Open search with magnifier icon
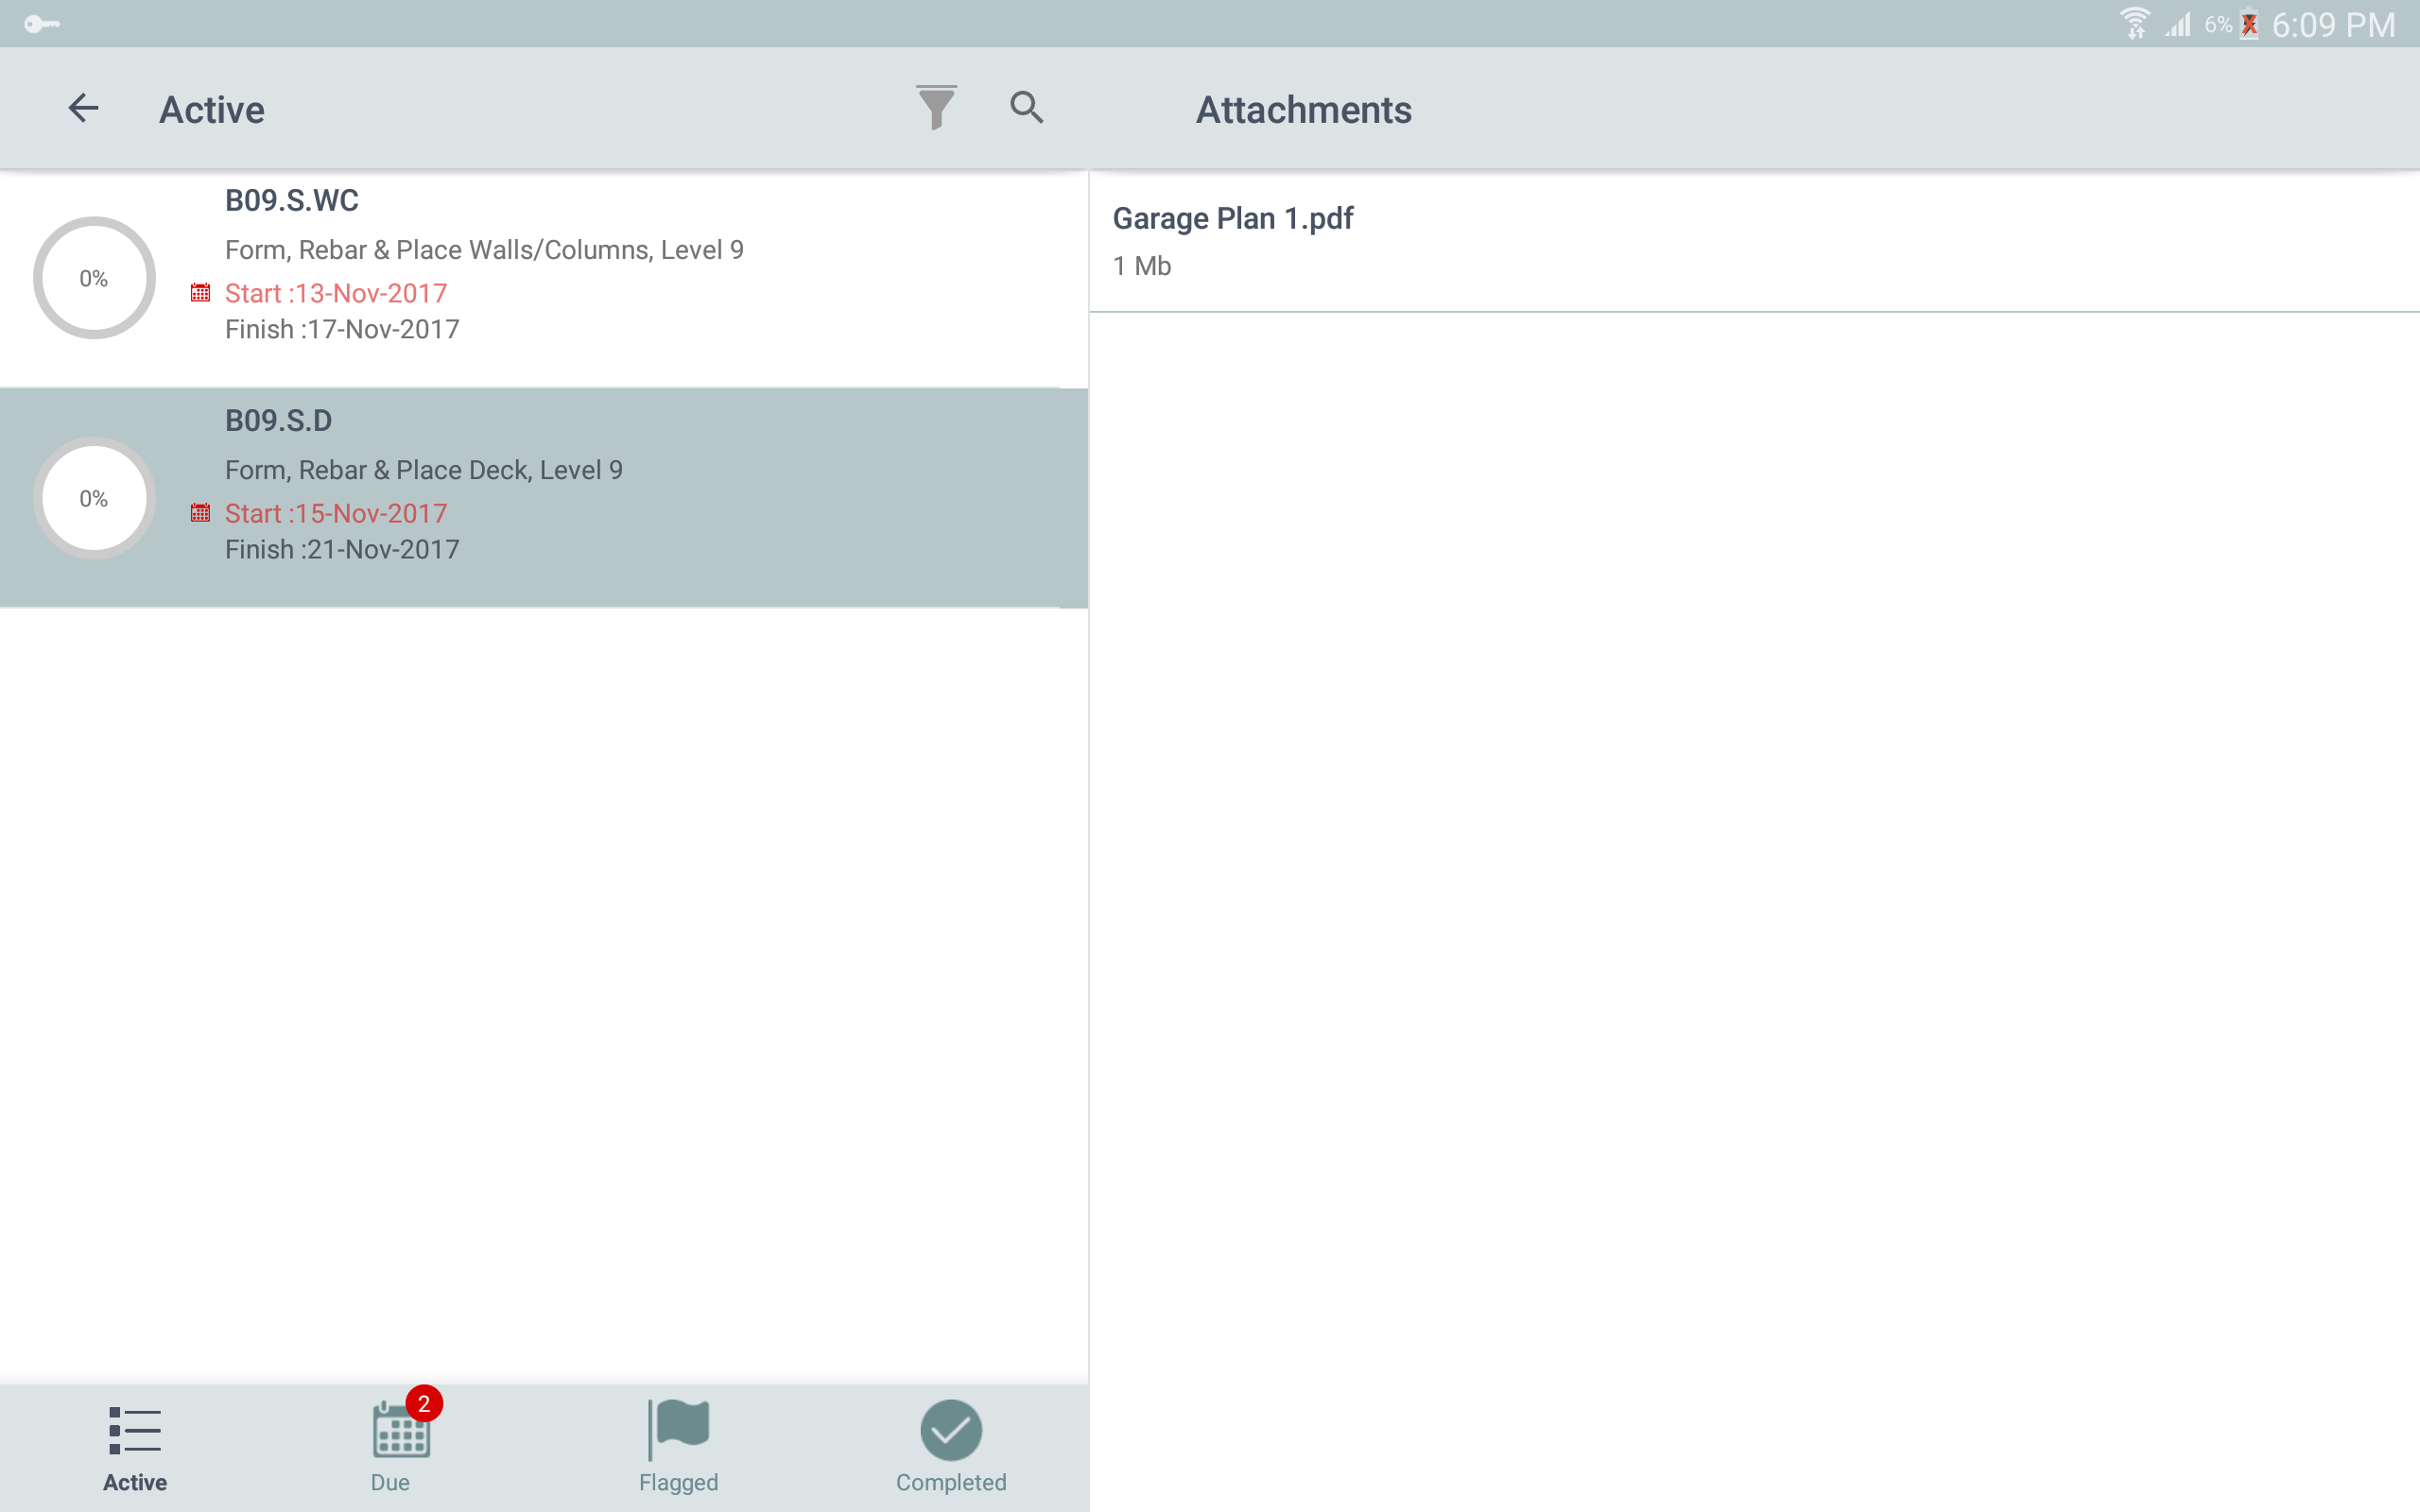The height and width of the screenshot is (1512, 2420). 1026,107
